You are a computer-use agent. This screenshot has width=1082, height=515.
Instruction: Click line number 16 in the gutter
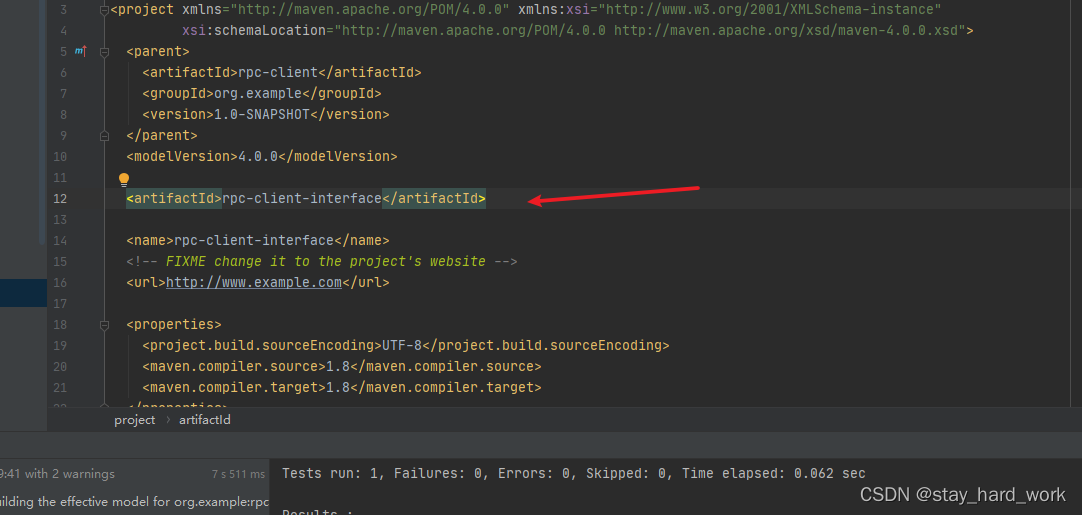[60, 282]
